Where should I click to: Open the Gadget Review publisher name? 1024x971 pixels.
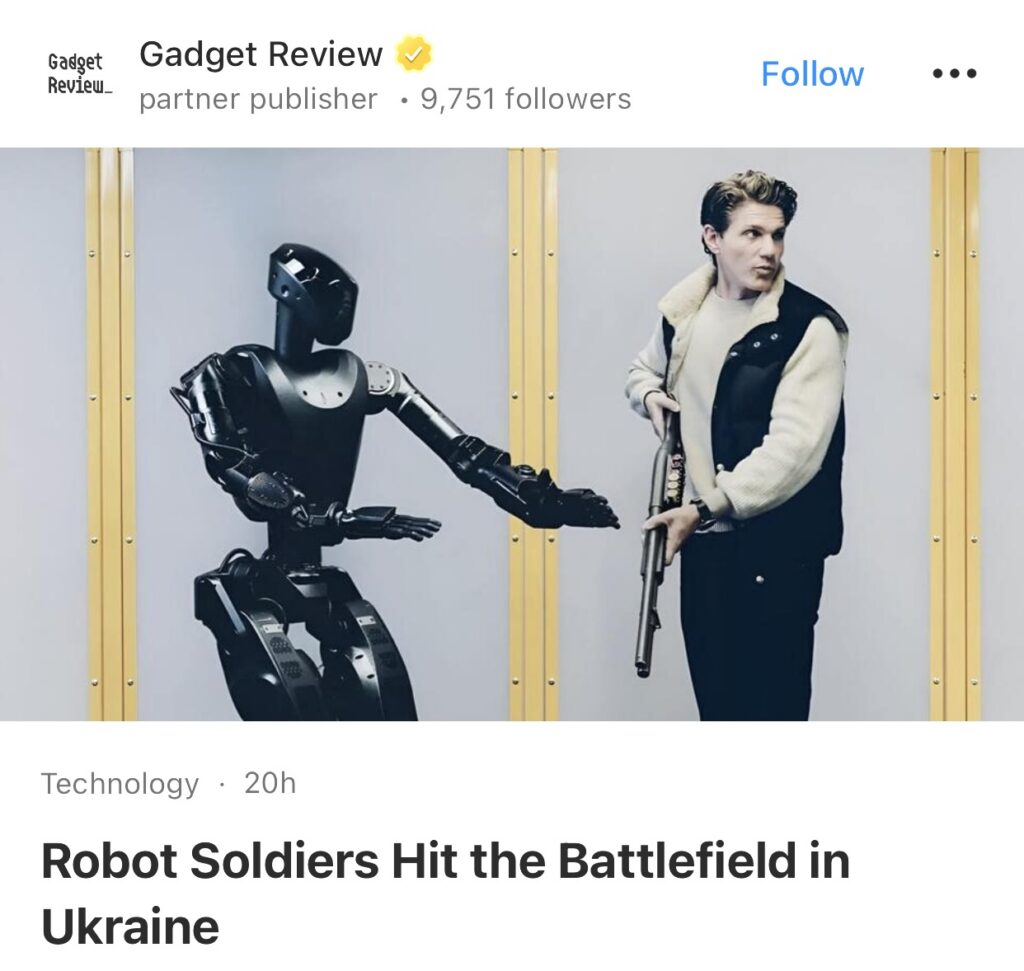(261, 54)
